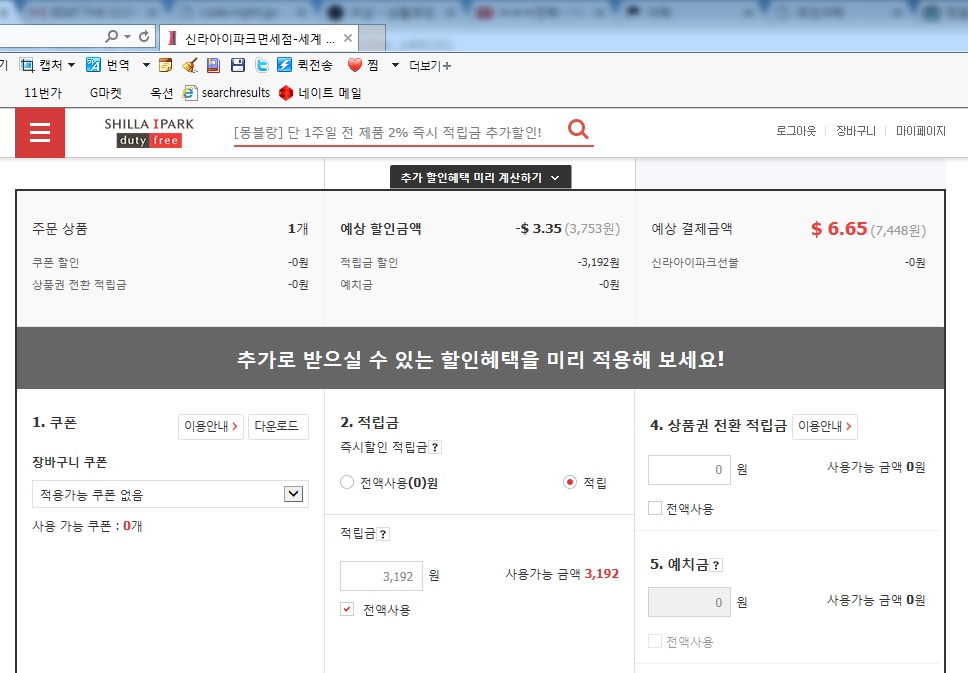Click the yellow notepad toolbar icon

pos(165,65)
